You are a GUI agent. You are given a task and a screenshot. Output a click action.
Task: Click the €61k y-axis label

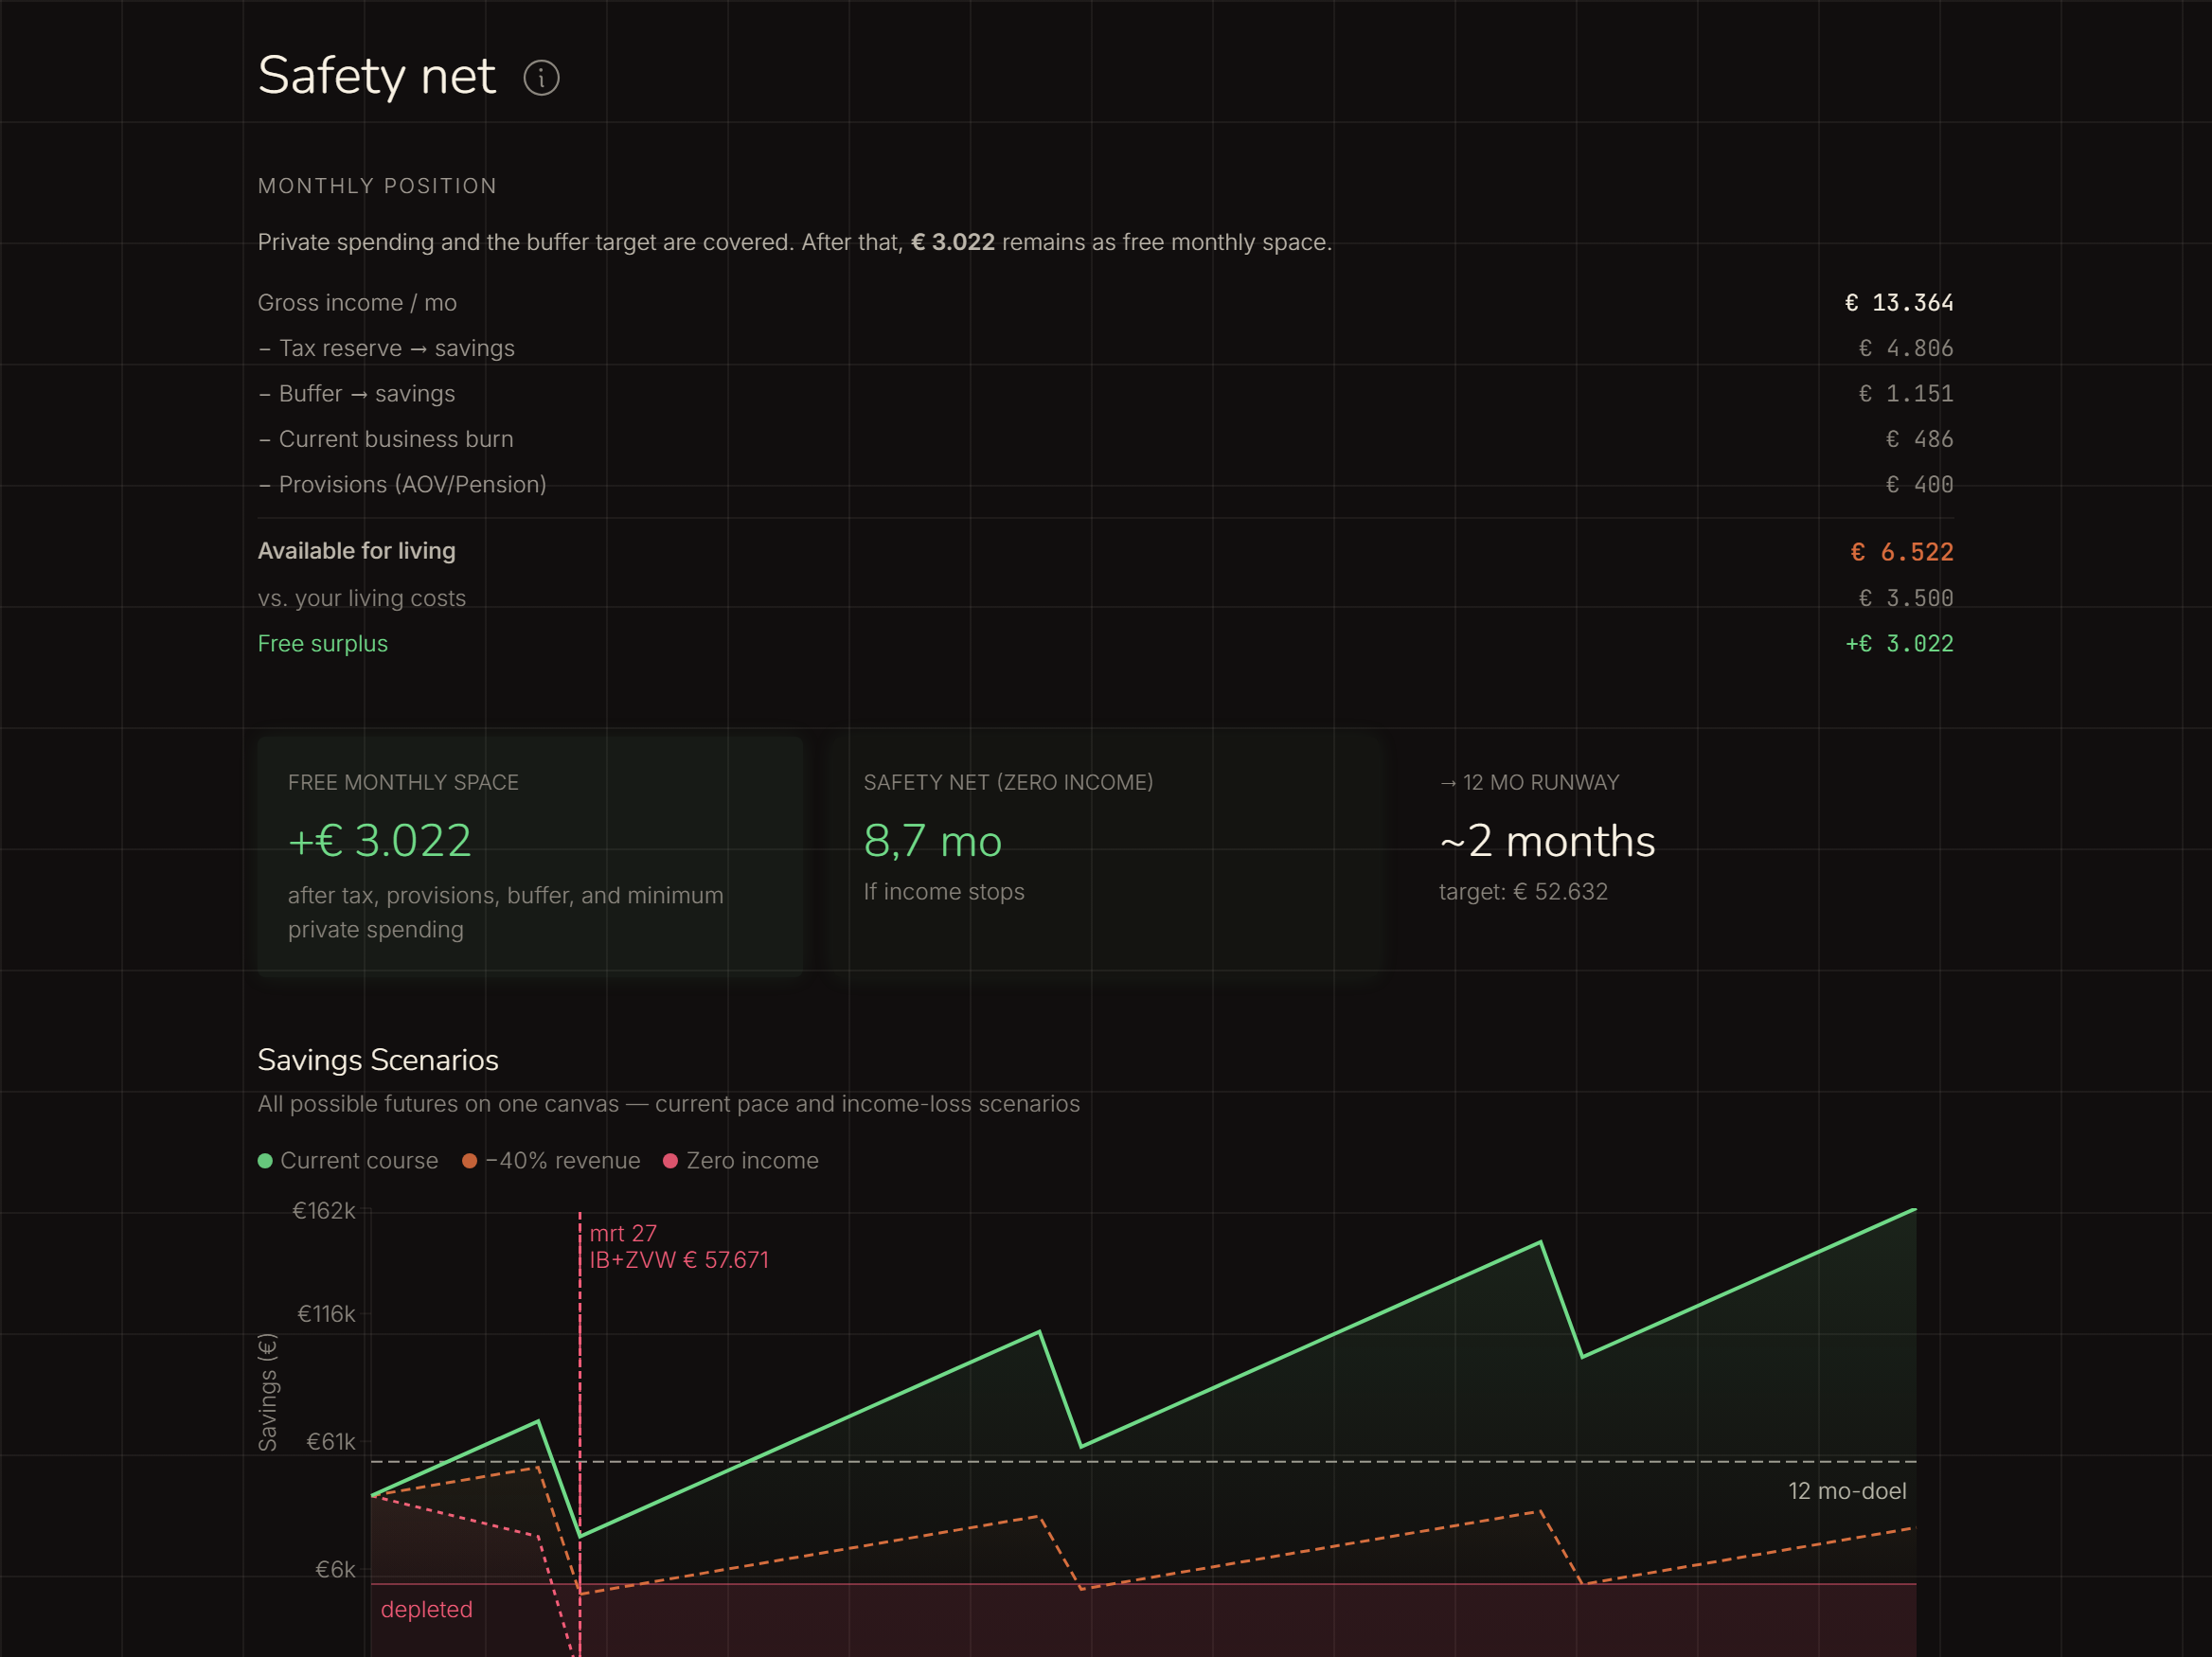pyautogui.click(x=331, y=1442)
